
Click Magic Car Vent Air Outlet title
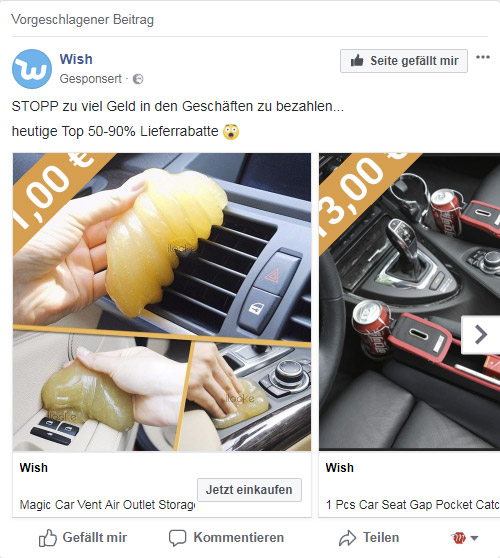coord(107,504)
